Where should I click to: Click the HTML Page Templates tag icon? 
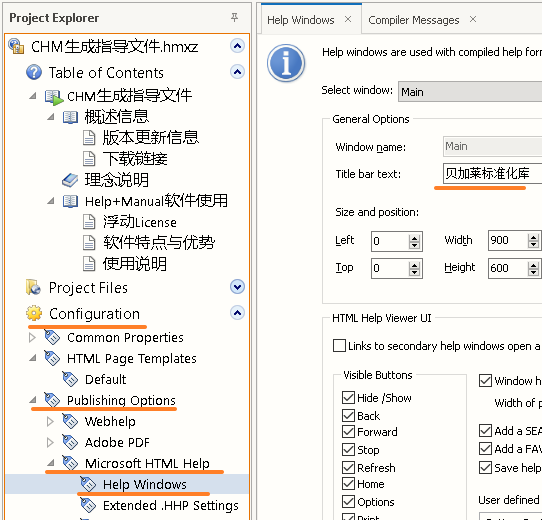coord(52,358)
